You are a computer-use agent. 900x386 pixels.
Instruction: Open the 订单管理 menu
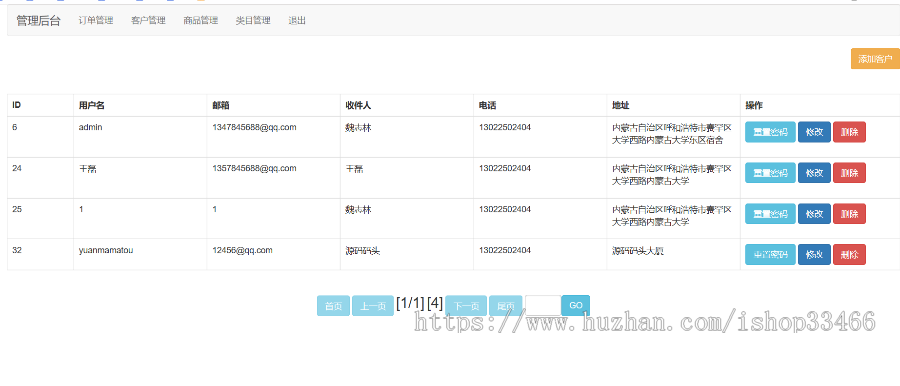96,21
